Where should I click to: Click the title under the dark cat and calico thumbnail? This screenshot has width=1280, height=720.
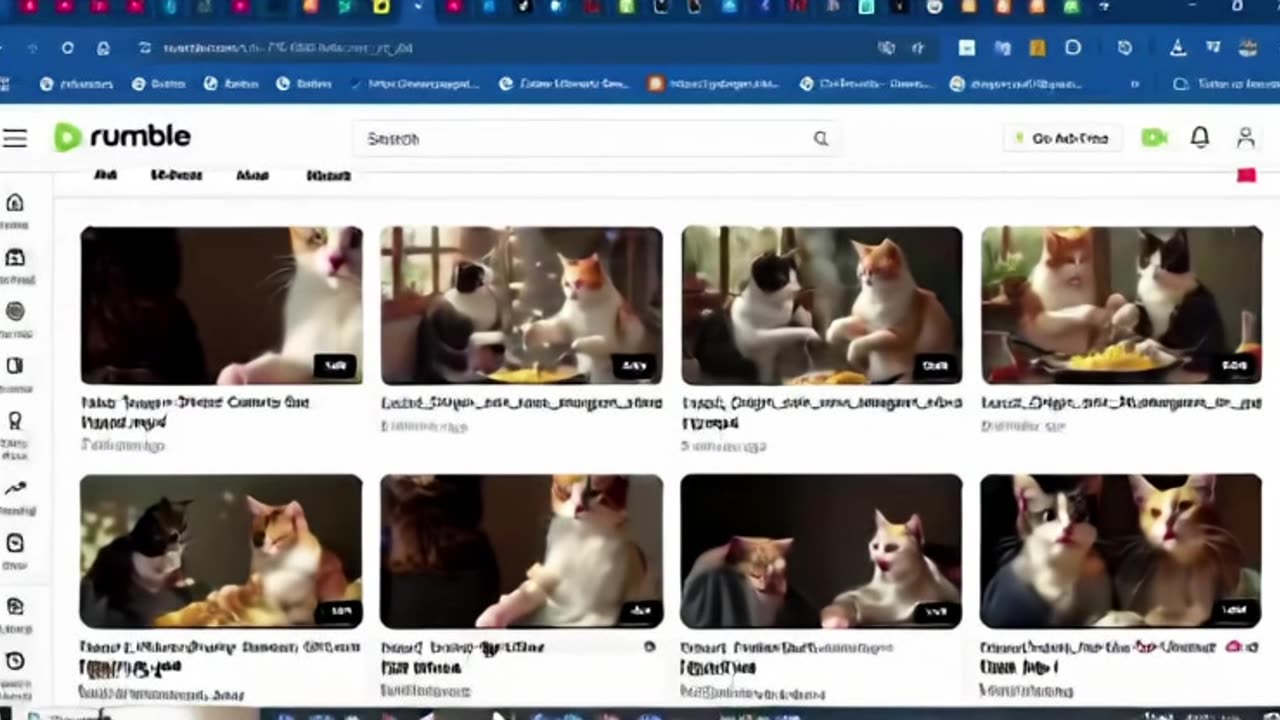(x=220, y=657)
